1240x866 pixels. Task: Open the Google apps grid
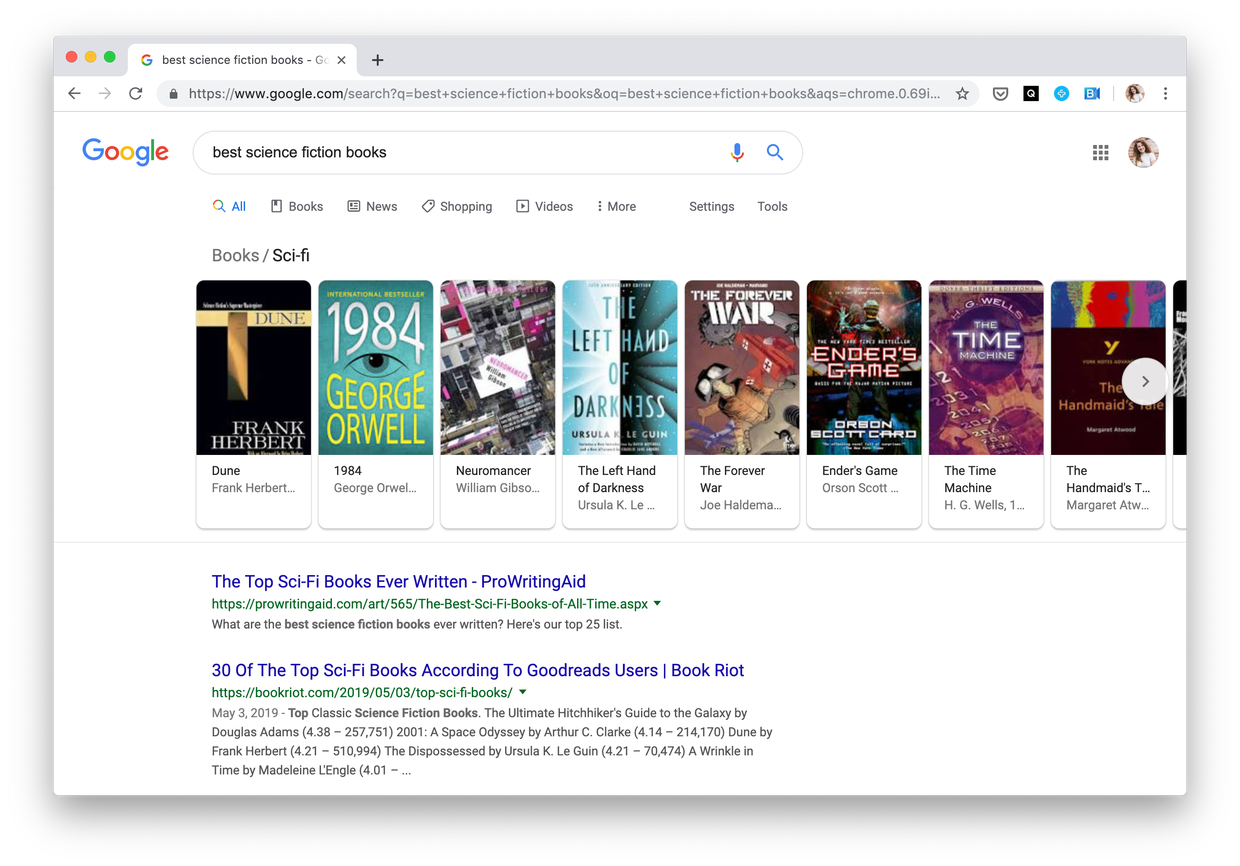[1100, 152]
